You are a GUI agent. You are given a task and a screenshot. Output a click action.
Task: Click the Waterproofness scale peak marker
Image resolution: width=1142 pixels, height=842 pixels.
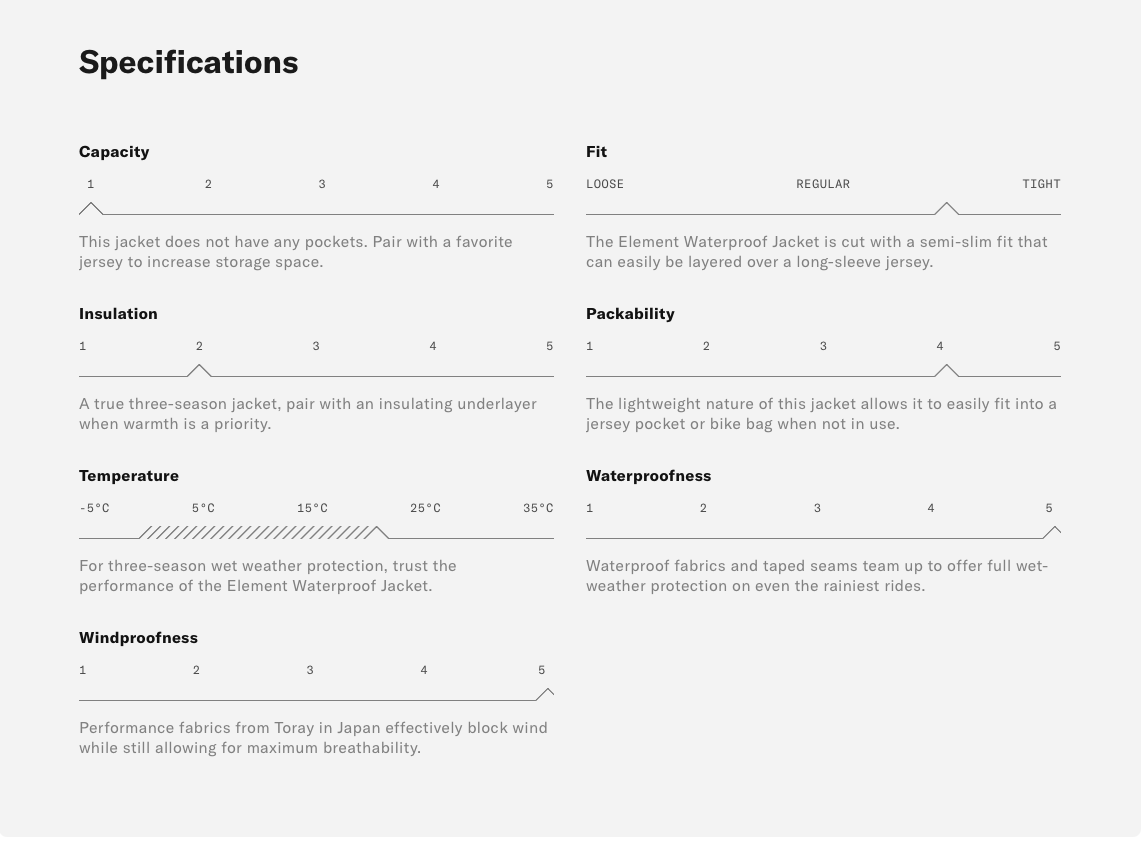[x=1052, y=532]
